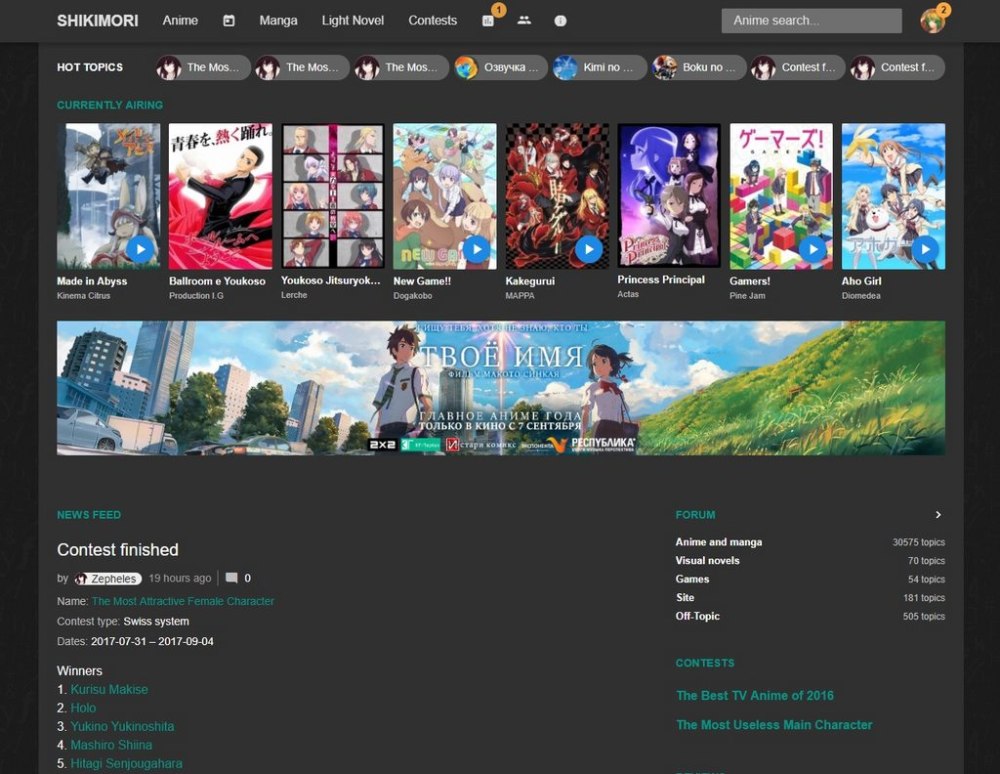Open the Kakegurui title link
This screenshot has width=1000, height=774.
[x=530, y=281]
